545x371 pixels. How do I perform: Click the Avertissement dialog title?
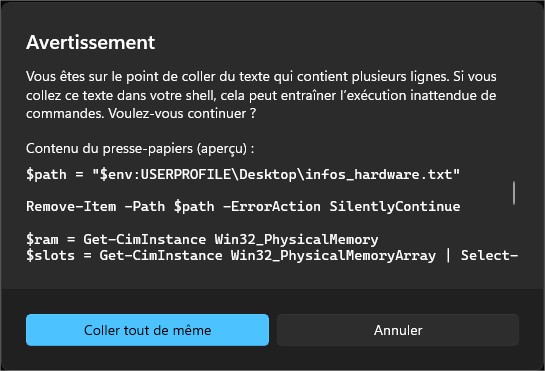(91, 42)
